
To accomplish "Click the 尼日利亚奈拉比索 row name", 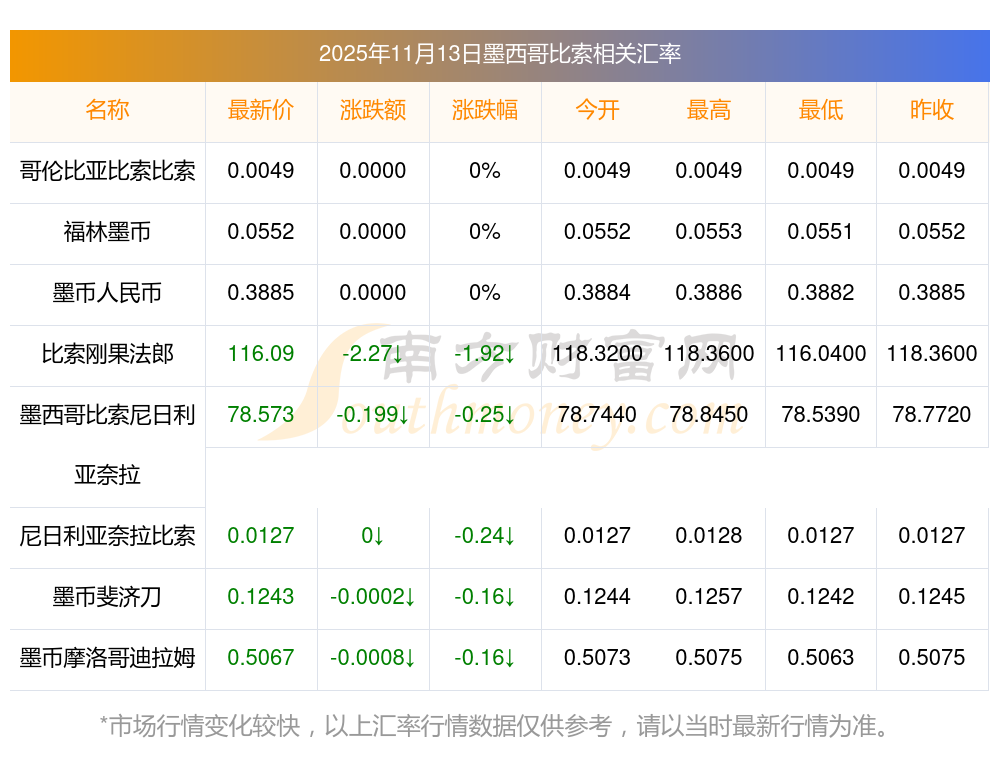I will click(107, 536).
